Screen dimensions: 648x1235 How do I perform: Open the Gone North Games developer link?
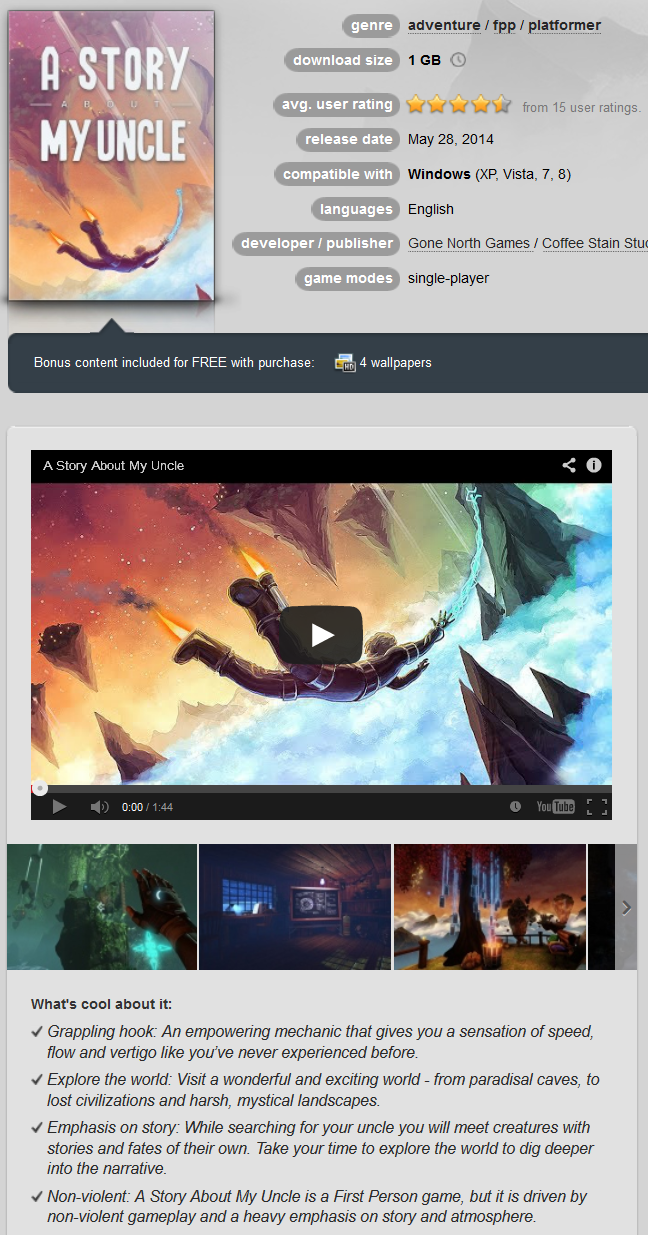[x=469, y=243]
